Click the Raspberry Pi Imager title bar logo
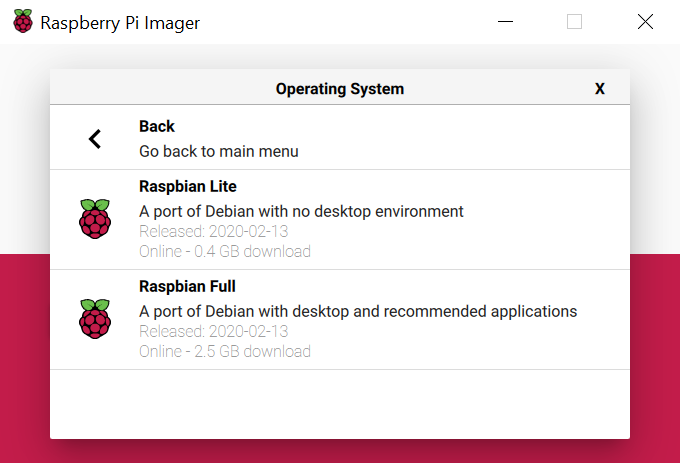The image size is (680, 463). tap(23, 21)
